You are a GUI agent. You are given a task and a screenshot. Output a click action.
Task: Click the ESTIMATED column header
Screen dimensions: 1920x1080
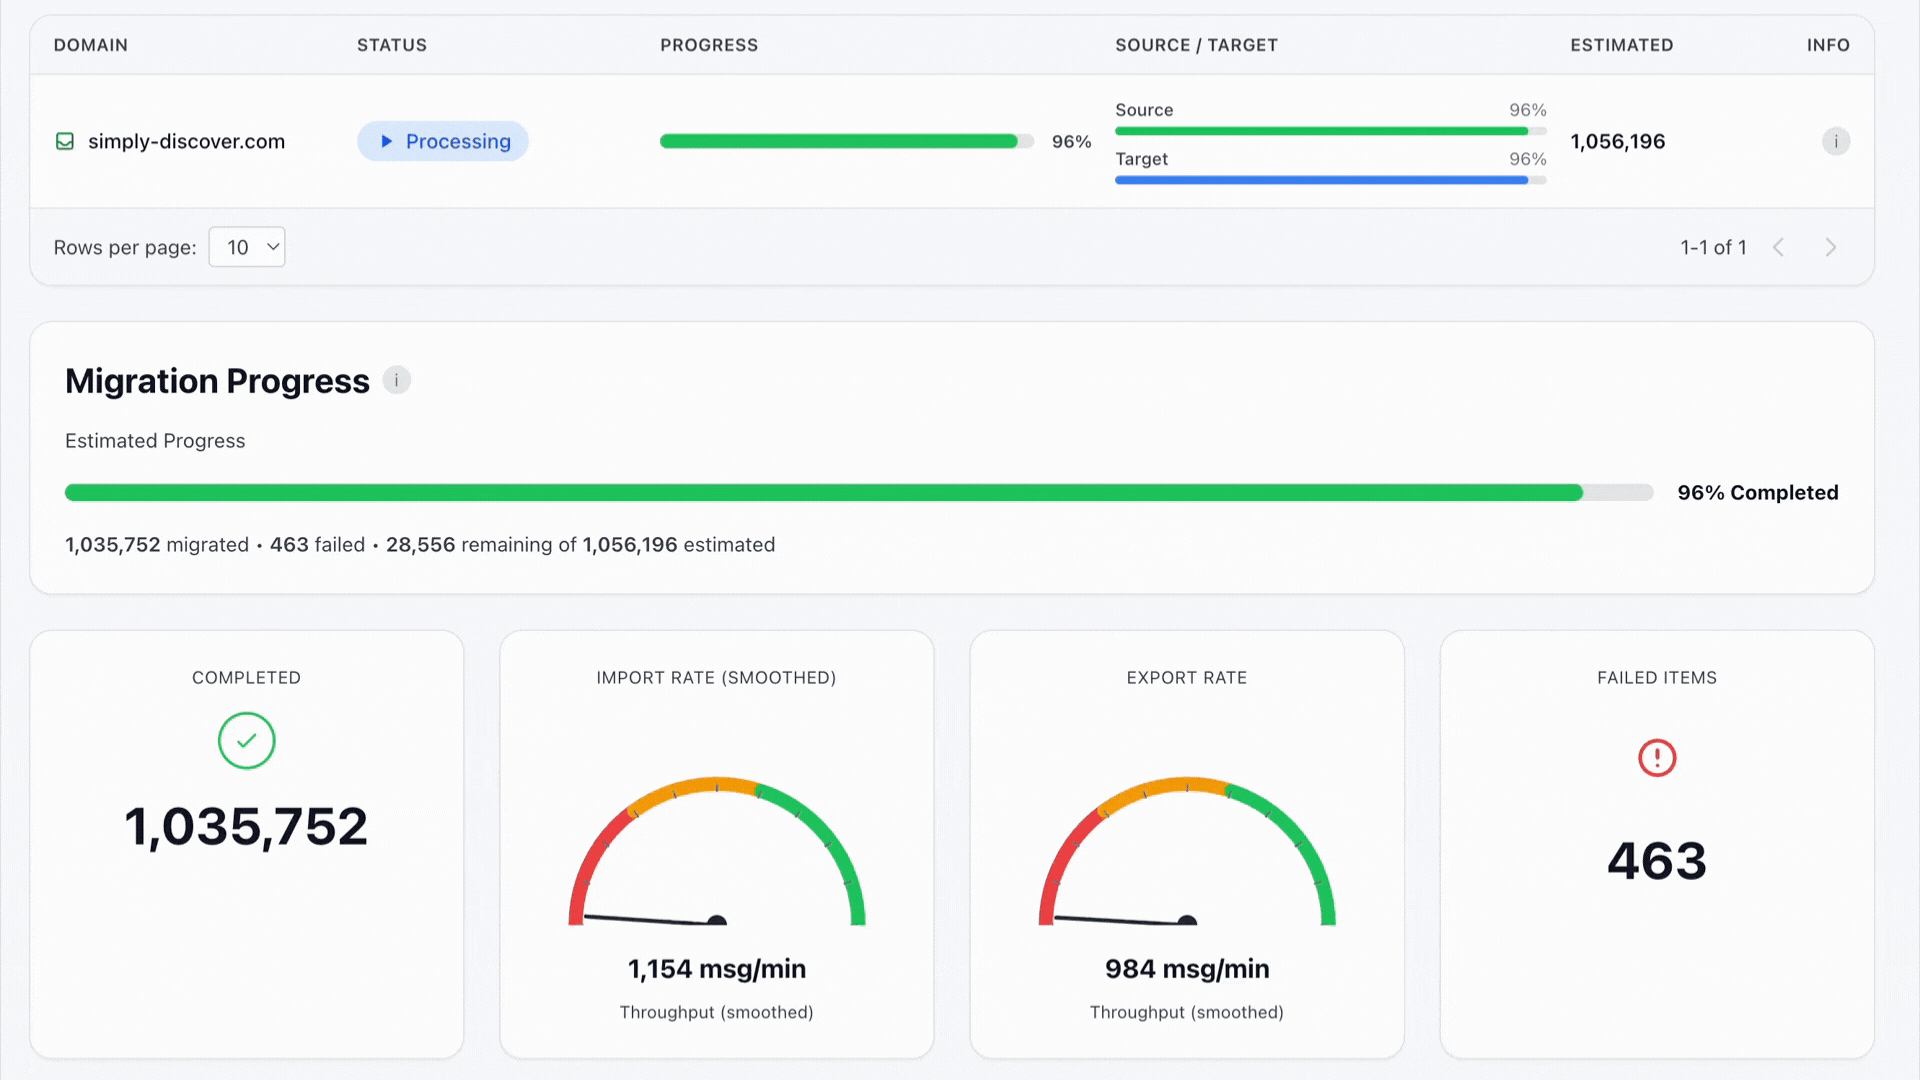1621,45
